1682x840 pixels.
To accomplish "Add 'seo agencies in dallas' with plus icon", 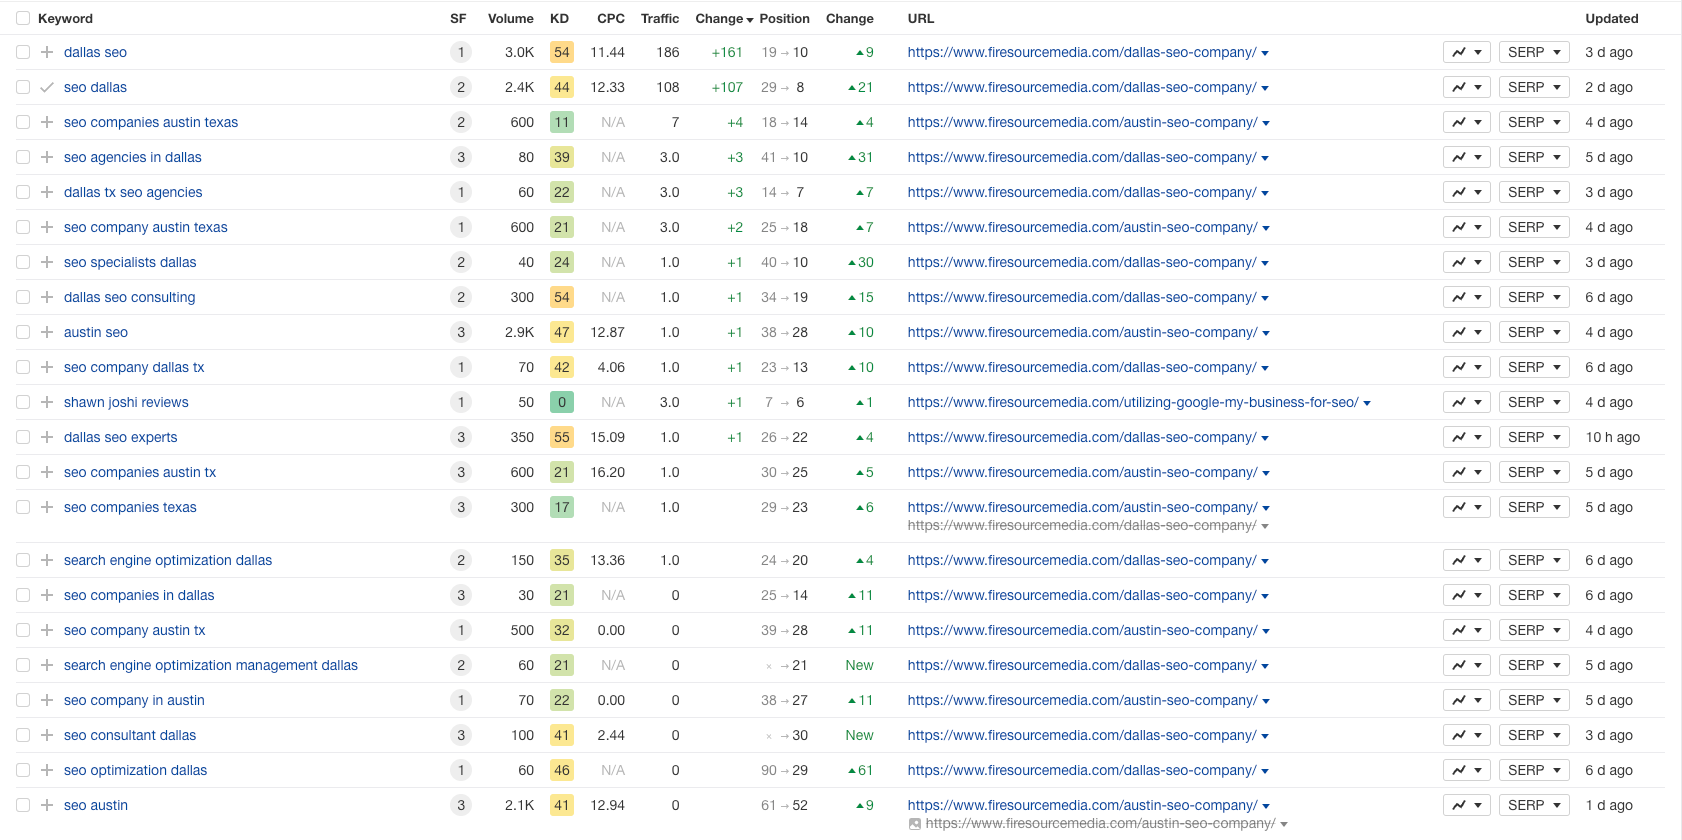I will (x=47, y=157).
